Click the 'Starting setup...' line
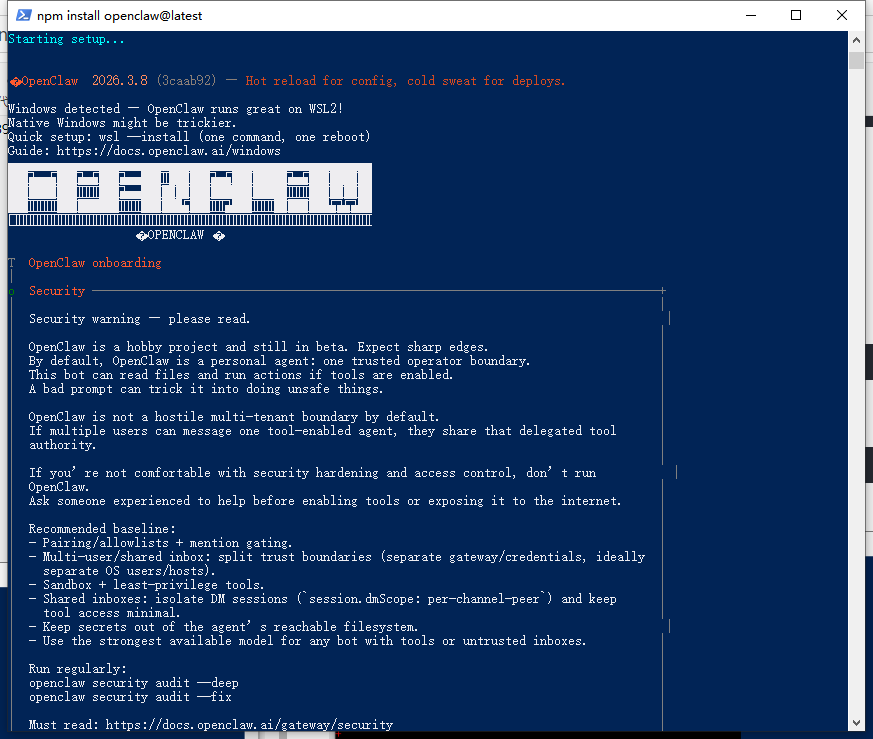This screenshot has width=873, height=739. pyautogui.click(x=66, y=39)
